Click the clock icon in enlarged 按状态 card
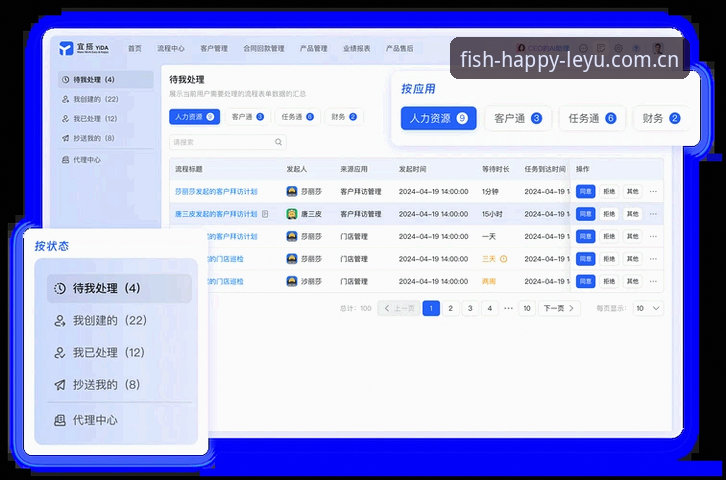Image resolution: width=726 pixels, height=480 pixels. pyautogui.click(x=60, y=288)
